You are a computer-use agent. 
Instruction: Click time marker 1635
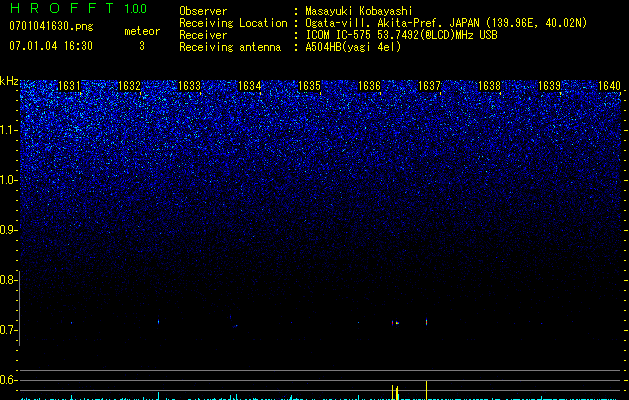pyautogui.click(x=310, y=86)
